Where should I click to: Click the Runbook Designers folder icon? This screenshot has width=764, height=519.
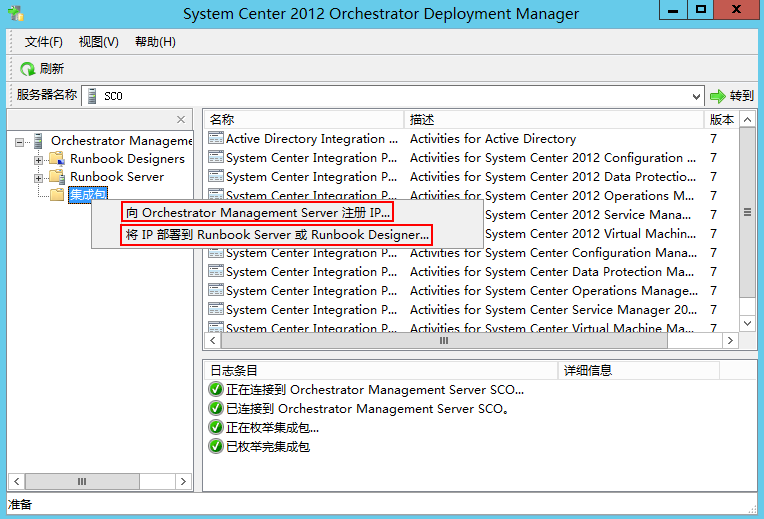(57, 159)
